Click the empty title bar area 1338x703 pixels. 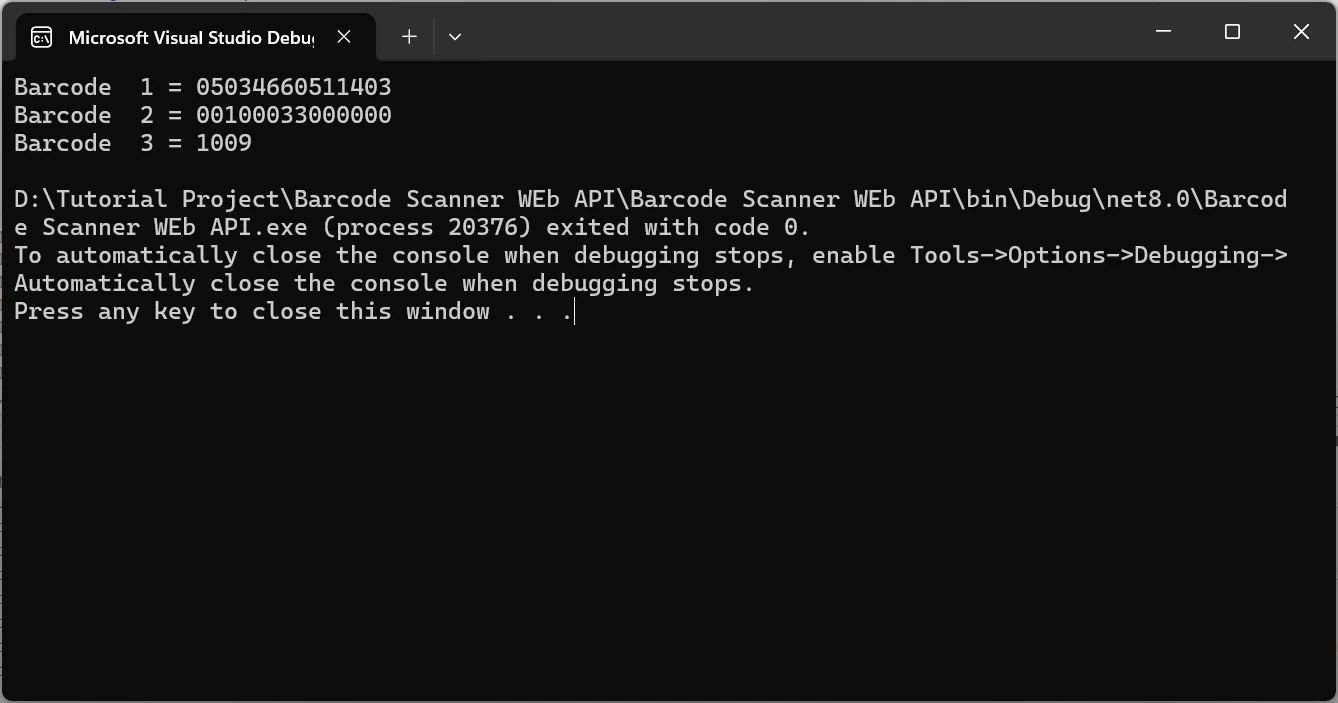[x=800, y=32]
